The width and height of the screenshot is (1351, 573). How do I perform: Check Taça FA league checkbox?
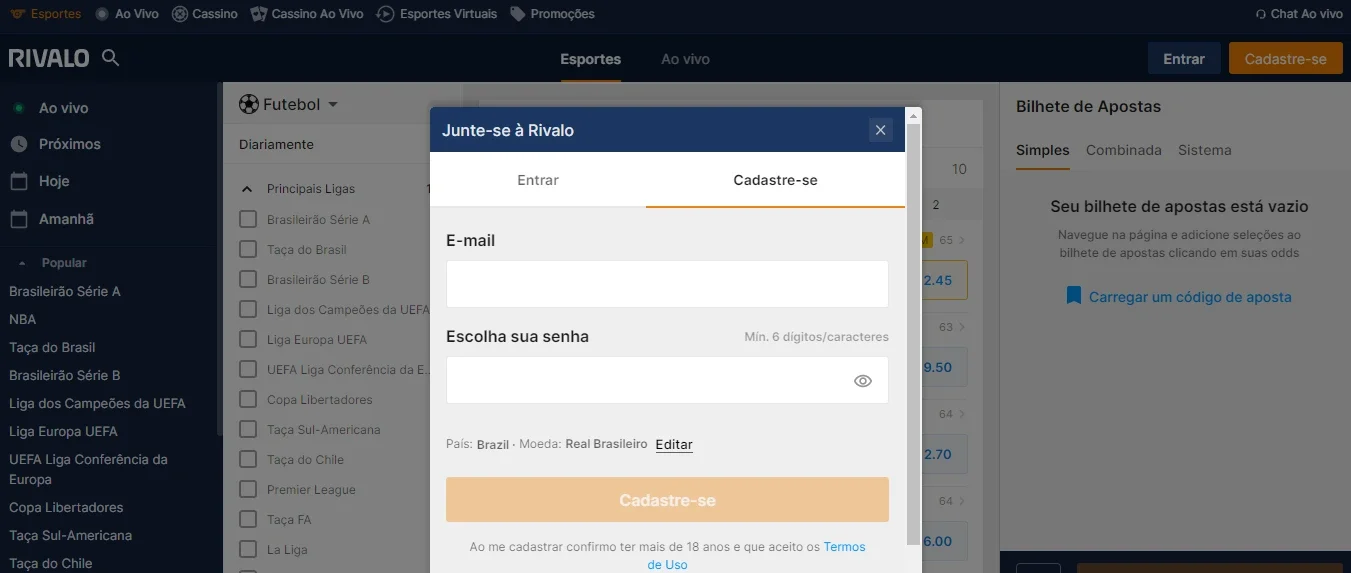click(x=248, y=519)
